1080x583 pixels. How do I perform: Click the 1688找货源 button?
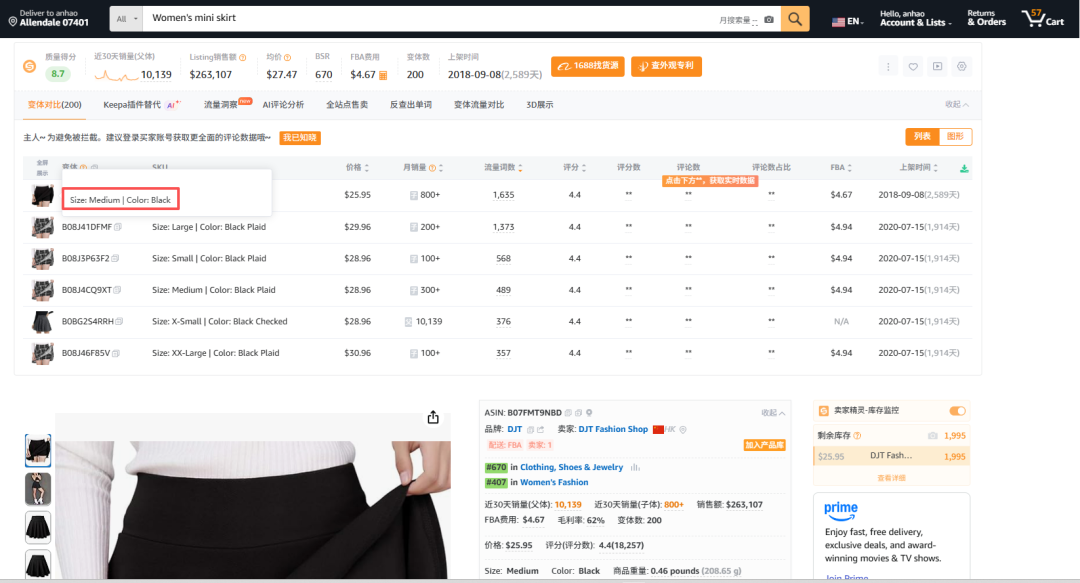coord(587,67)
